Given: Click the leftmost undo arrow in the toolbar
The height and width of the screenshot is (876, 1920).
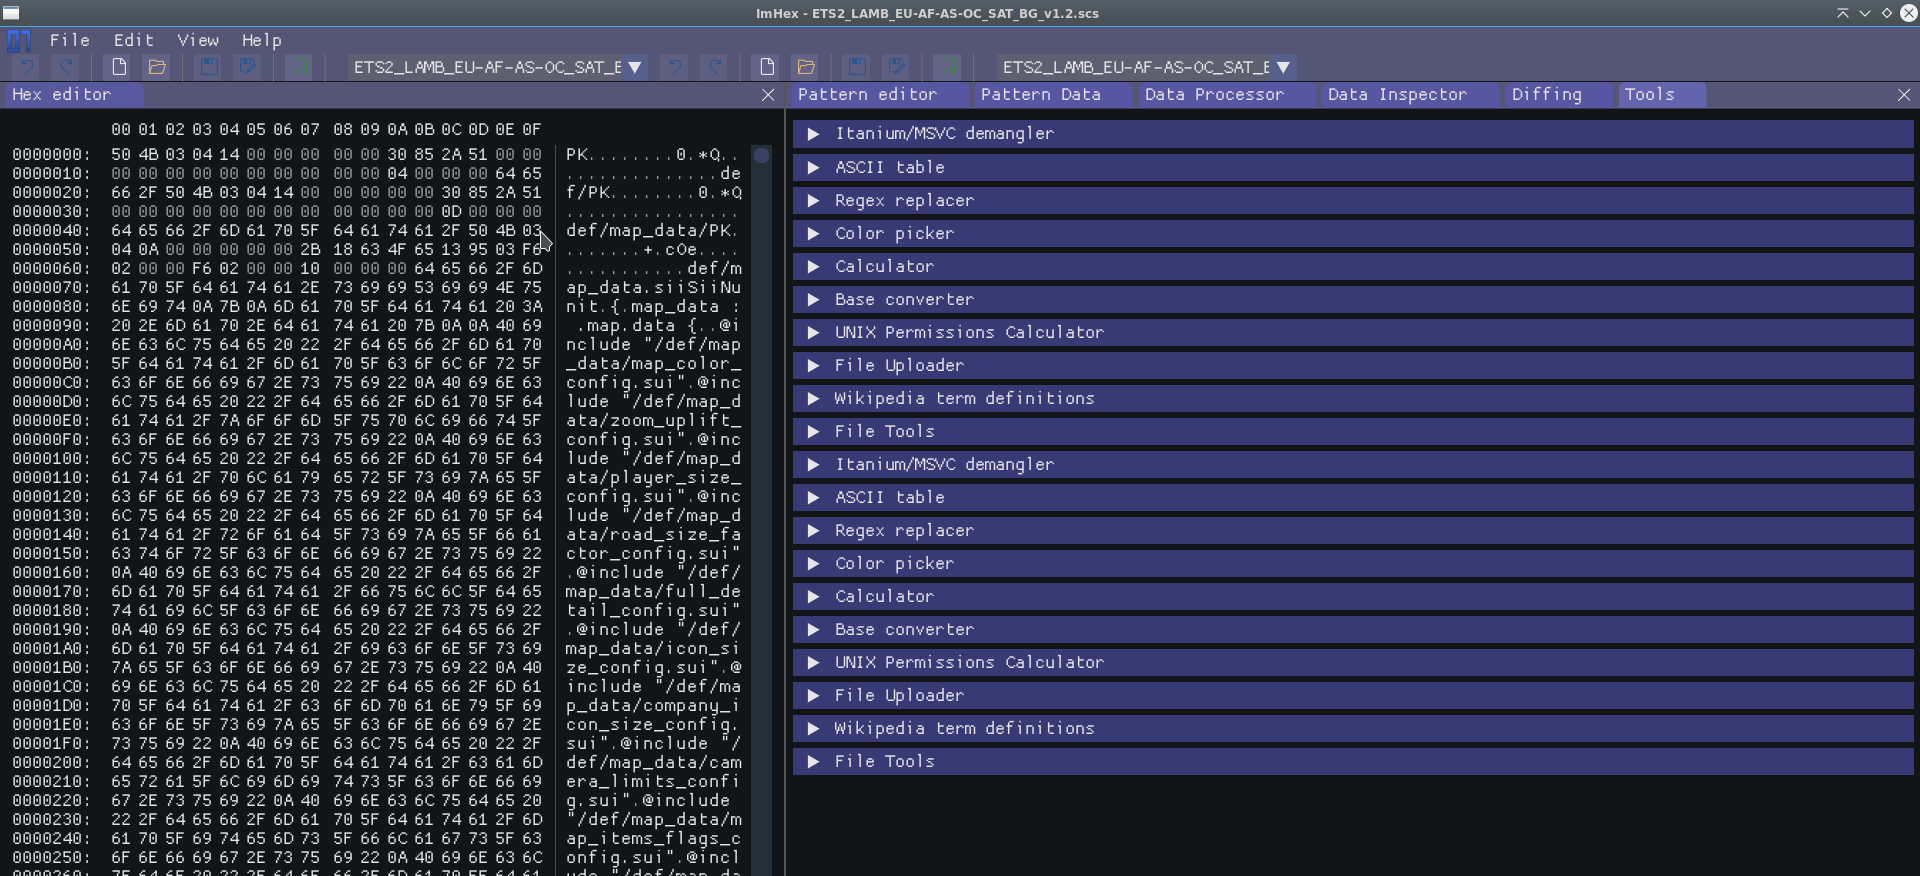Looking at the screenshot, I should pos(27,67).
